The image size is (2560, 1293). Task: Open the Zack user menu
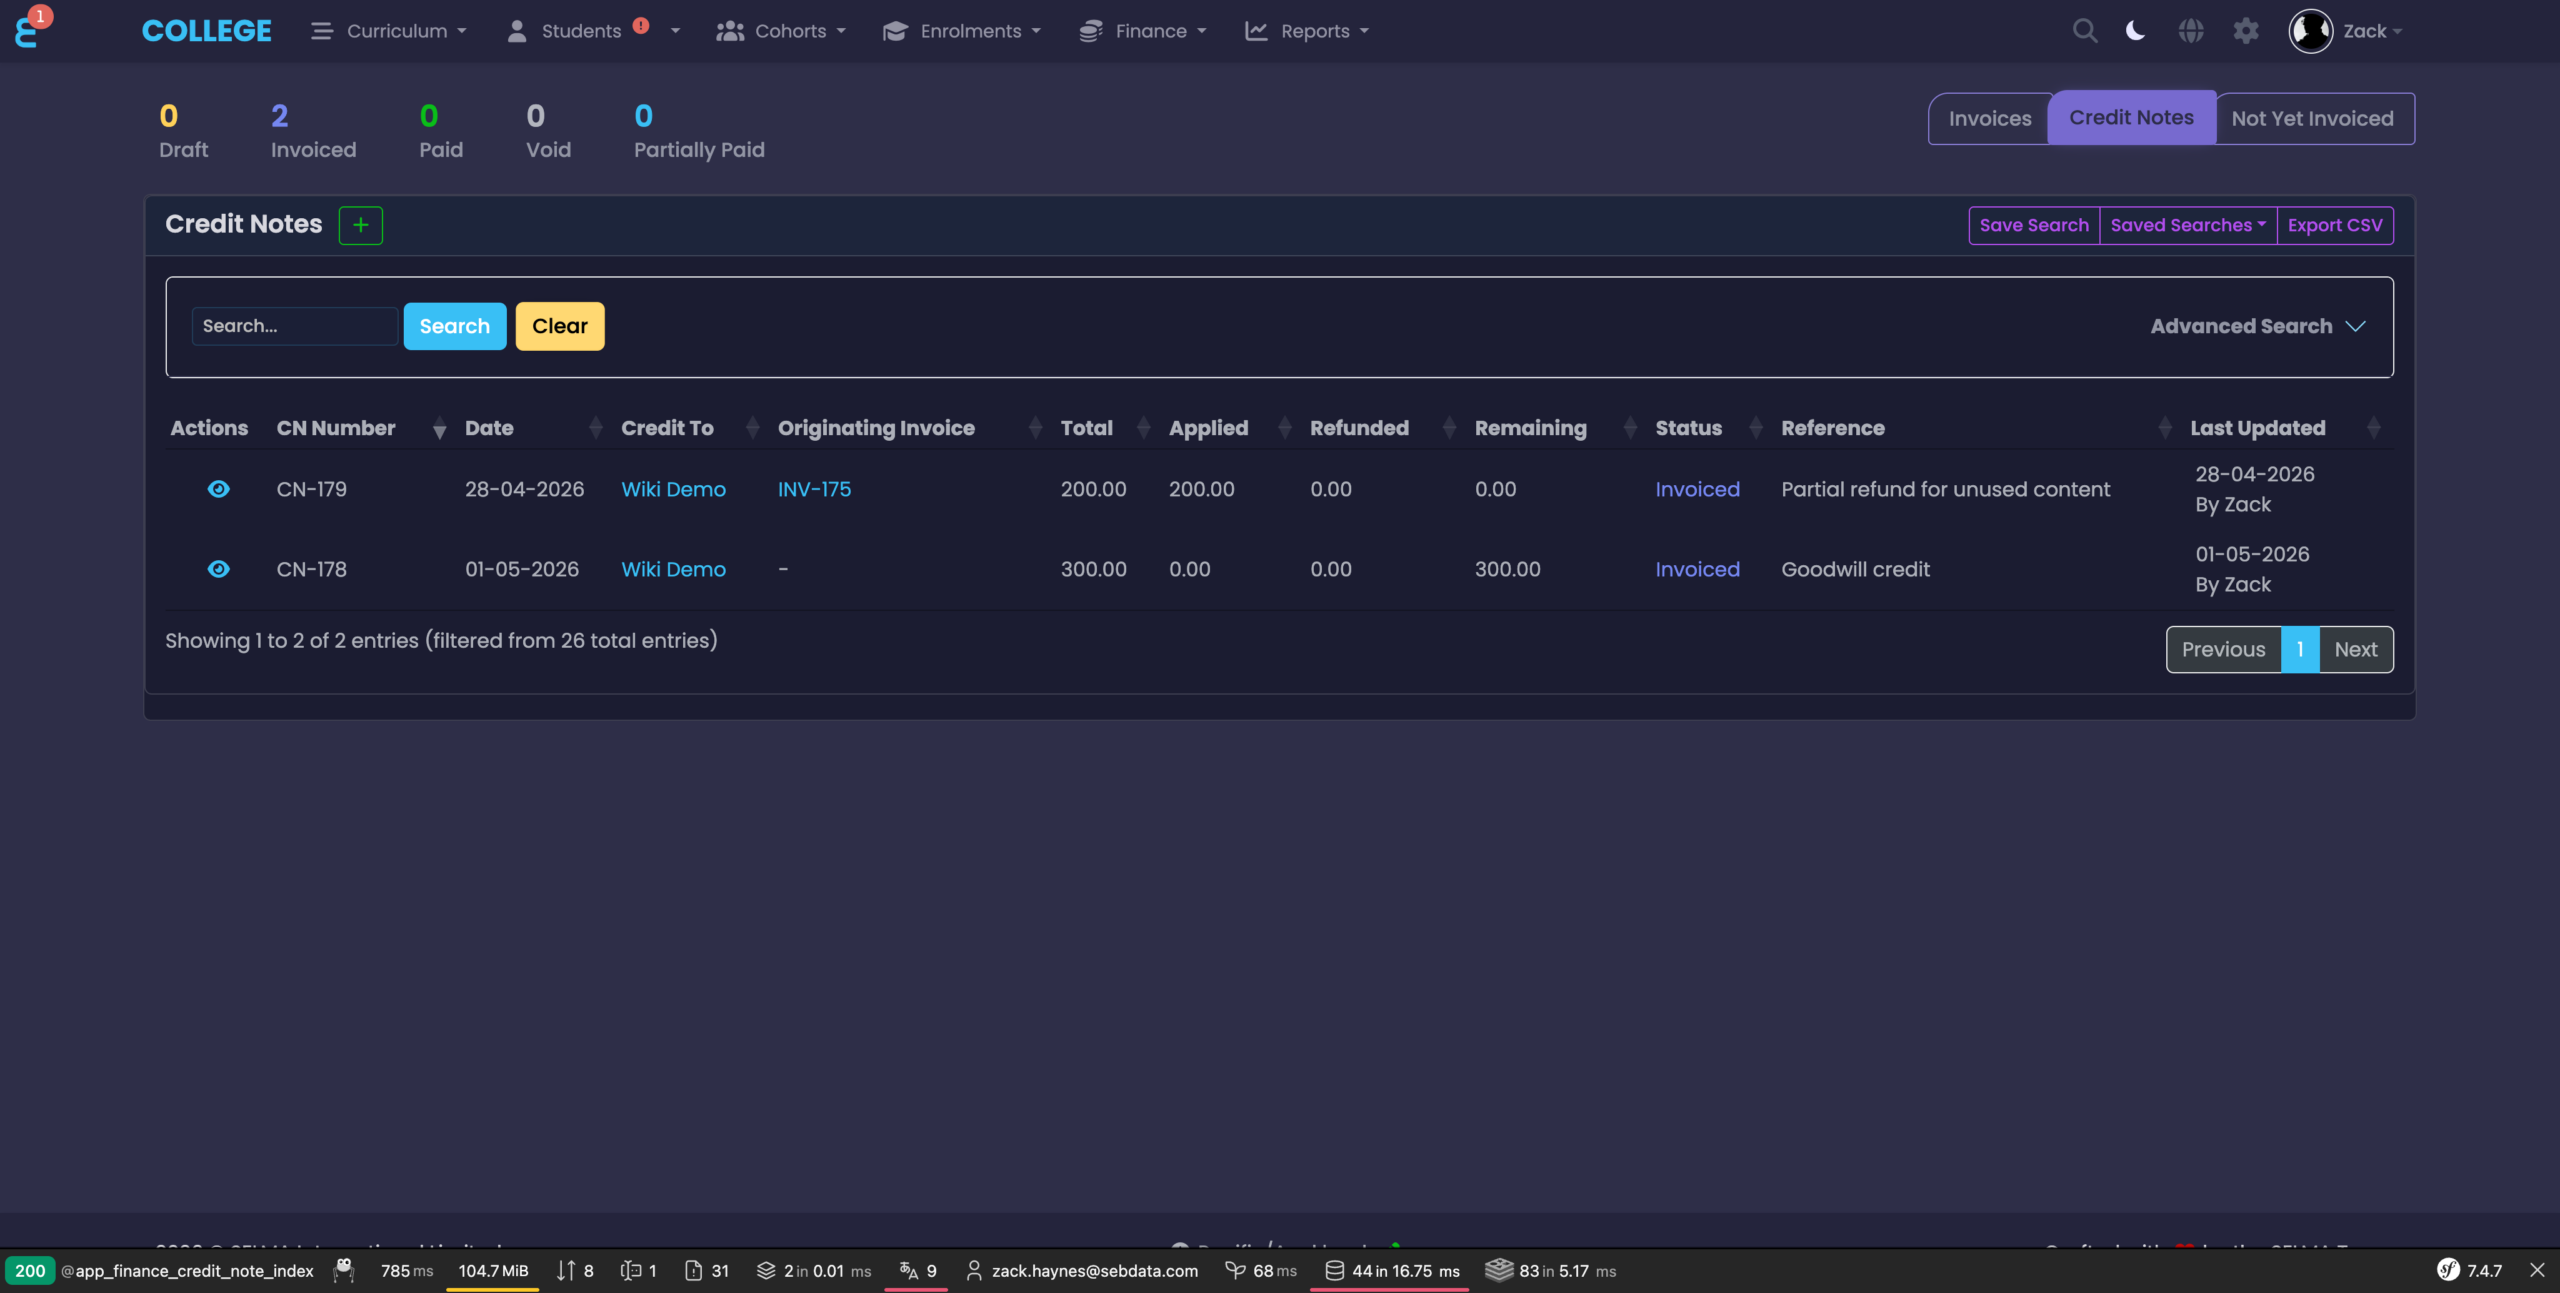(2346, 31)
